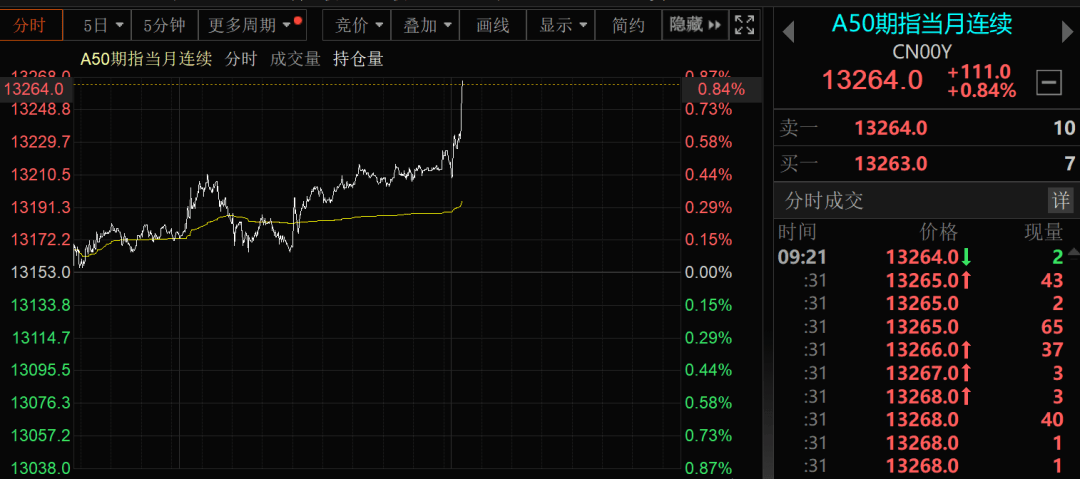Open the 显示 display dropdown

[x=562, y=25]
